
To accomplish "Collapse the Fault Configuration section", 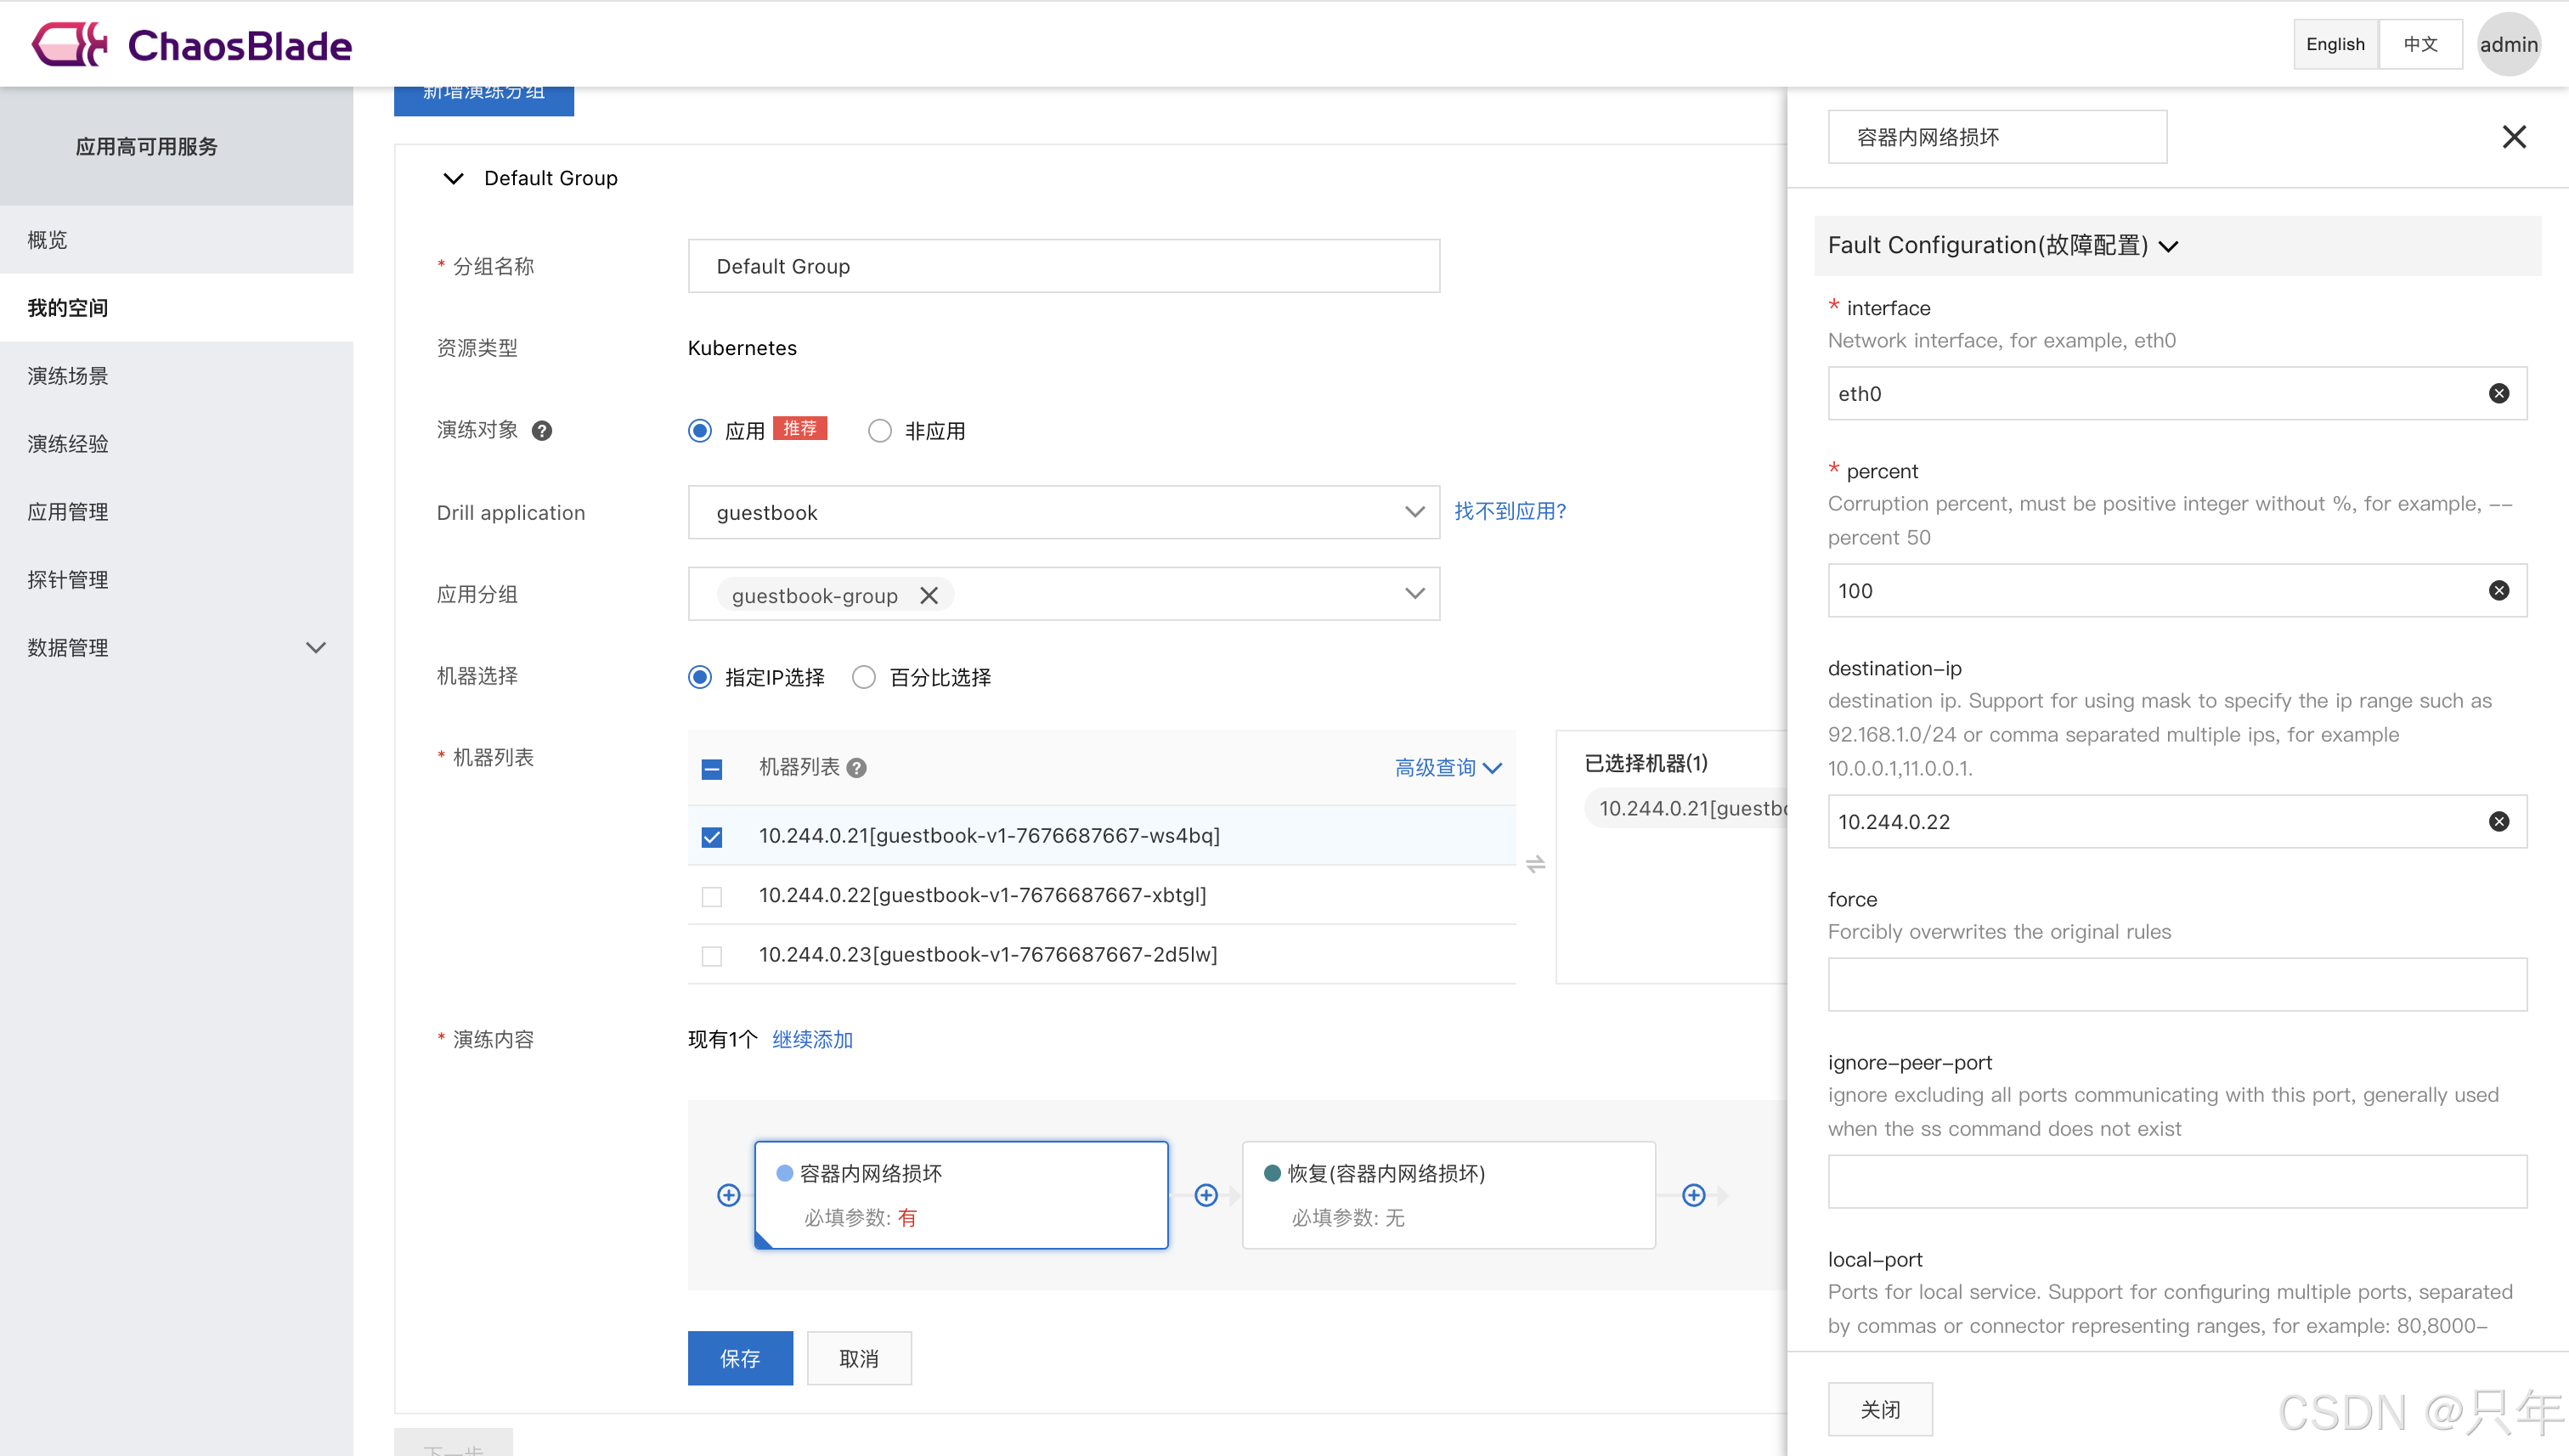I will point(2168,246).
